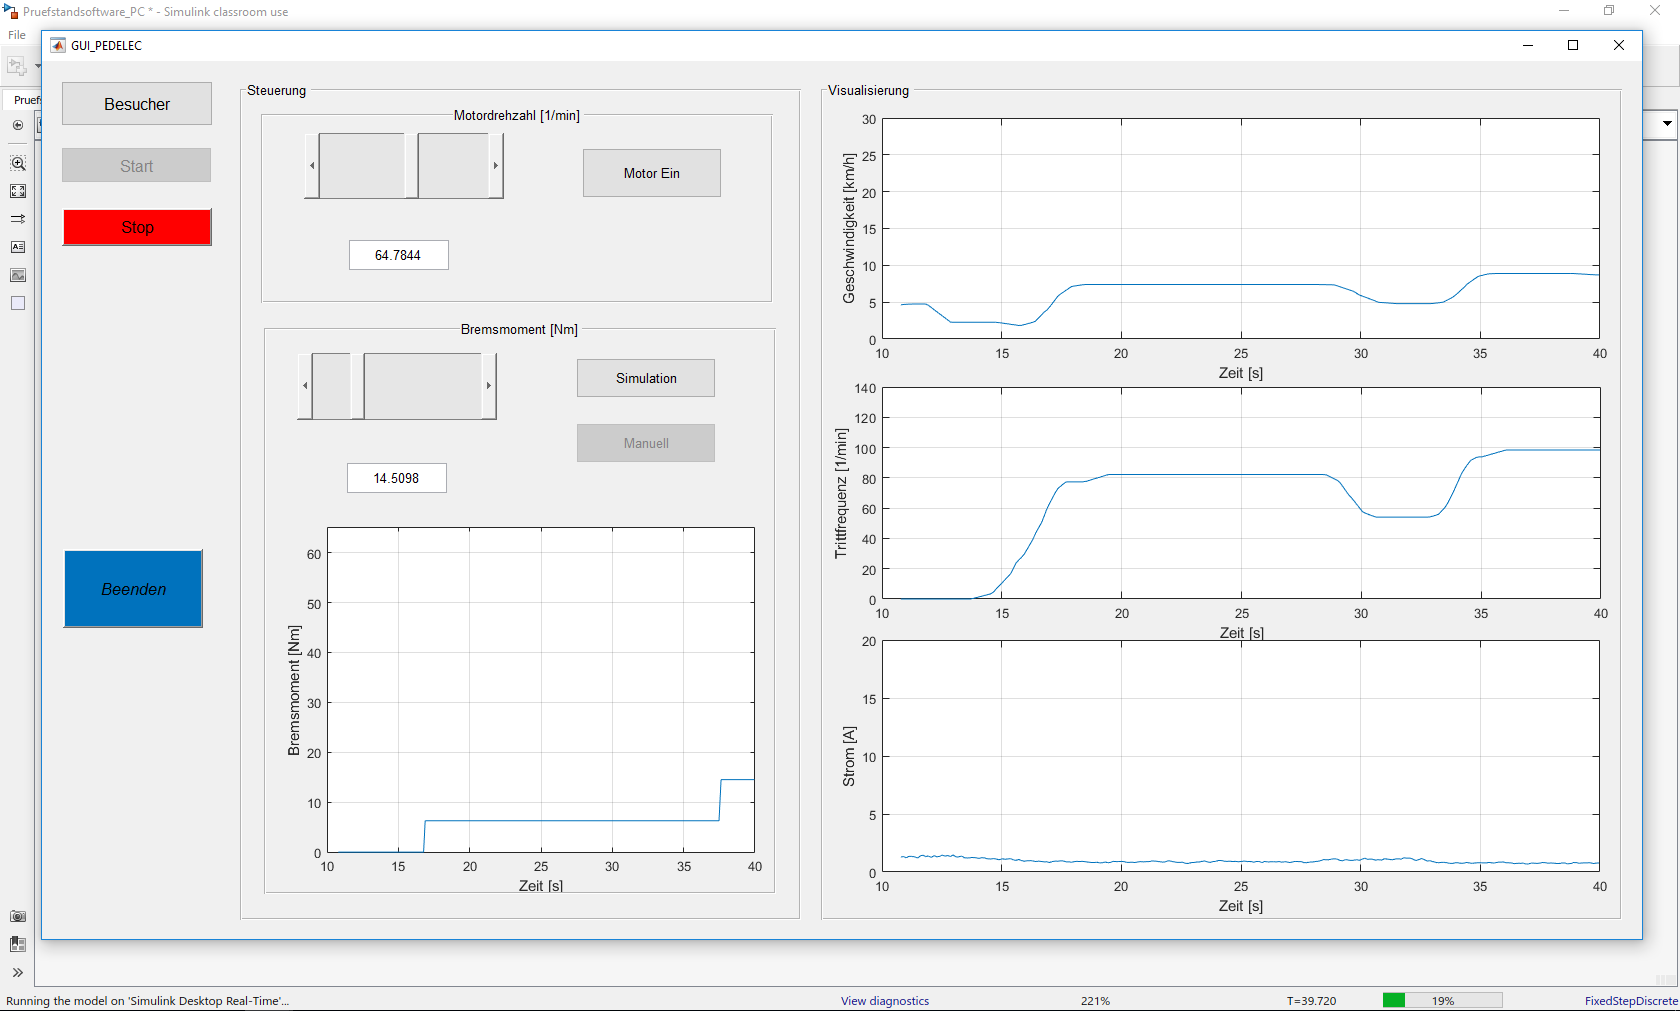This screenshot has width=1680, height=1011.
Task: Toggle the Motor Ein button
Action: pos(651,173)
